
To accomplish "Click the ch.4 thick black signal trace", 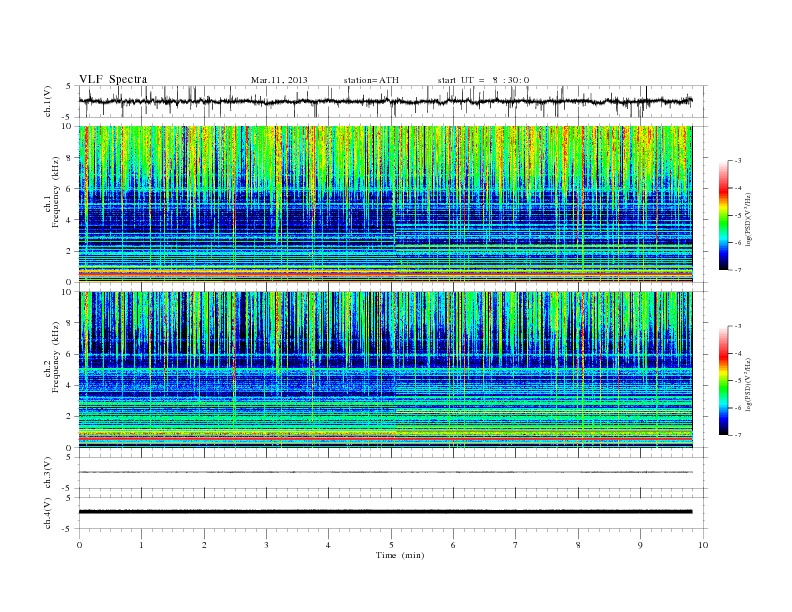I will 385,512.
